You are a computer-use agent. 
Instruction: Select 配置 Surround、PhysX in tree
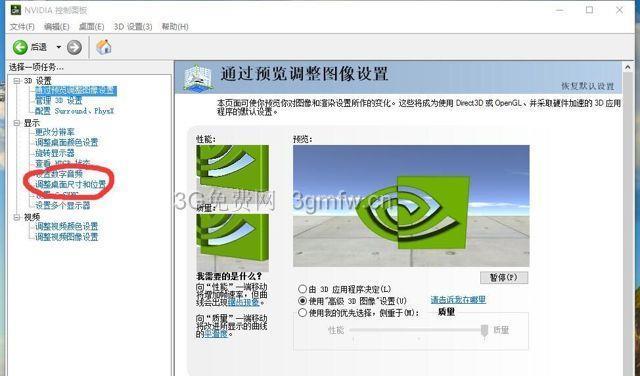coord(74,111)
